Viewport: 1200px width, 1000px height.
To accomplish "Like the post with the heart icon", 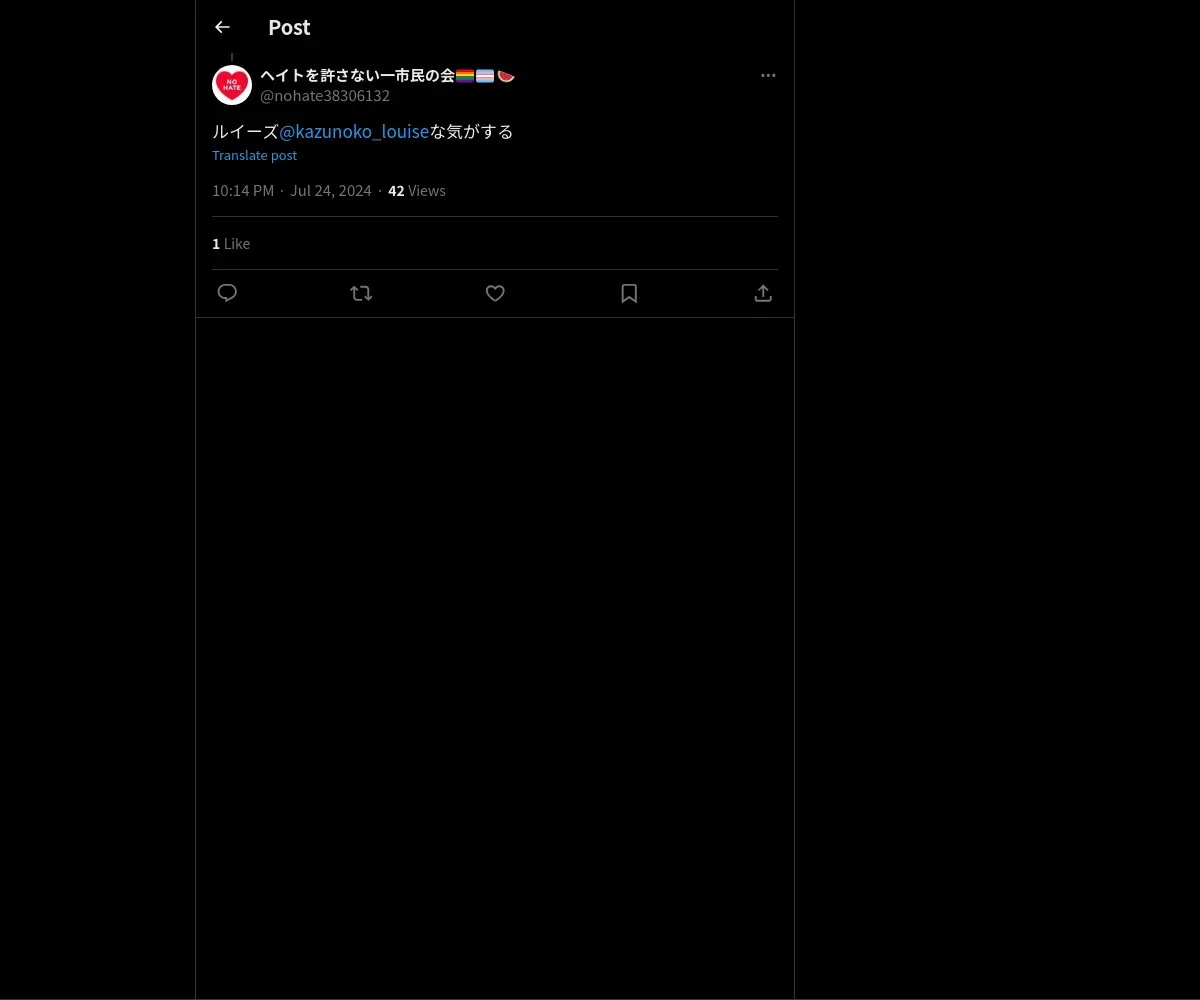I will click(495, 293).
